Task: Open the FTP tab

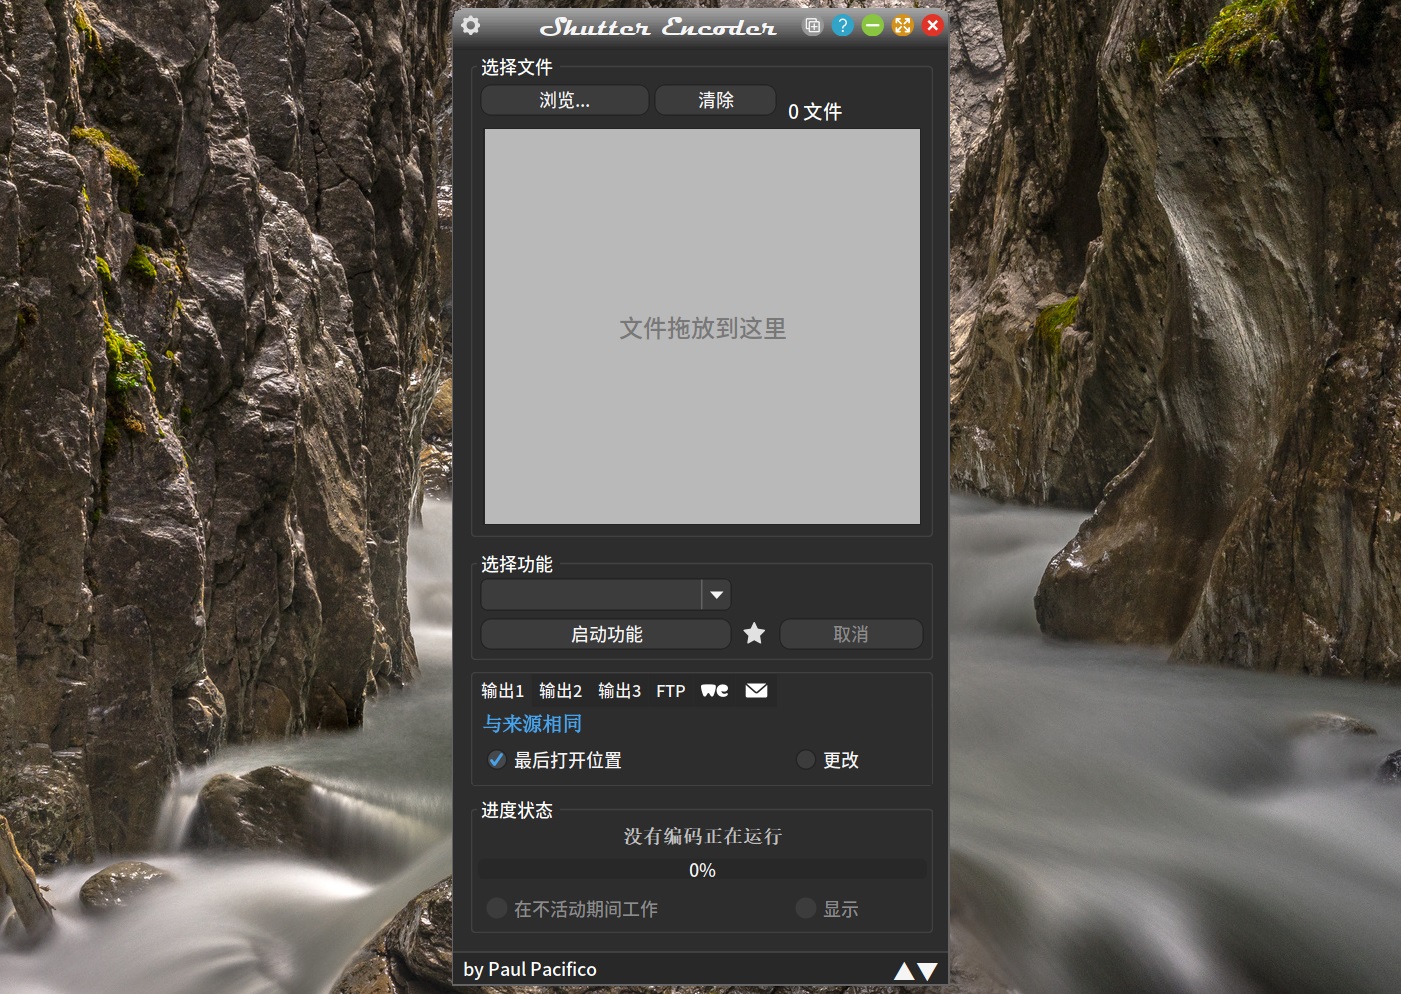Action: (671, 691)
